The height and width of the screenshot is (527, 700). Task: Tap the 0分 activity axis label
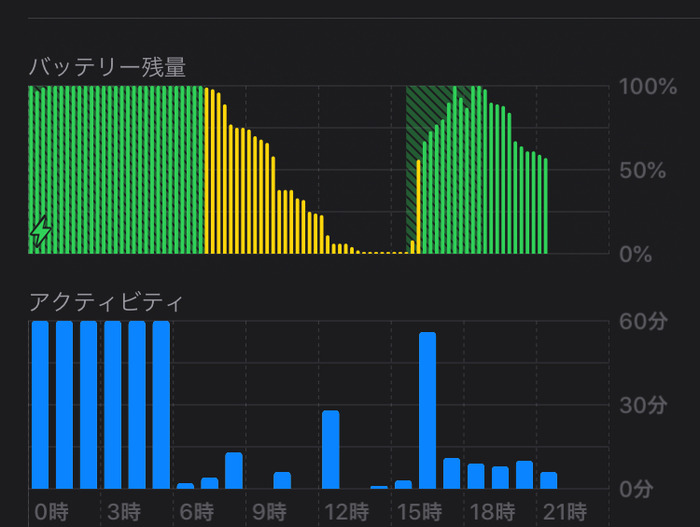tap(637, 489)
